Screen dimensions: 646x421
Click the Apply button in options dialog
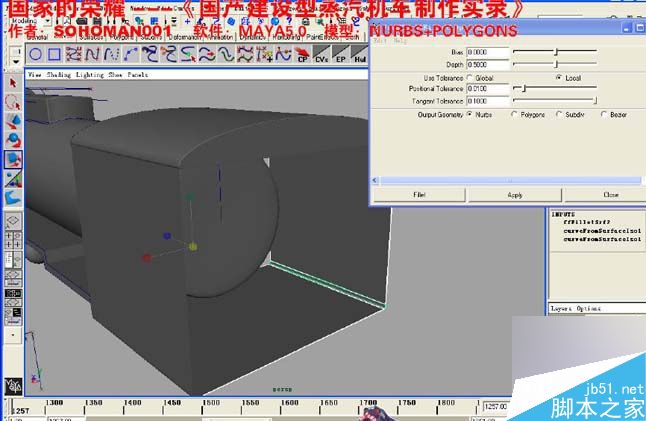[x=515, y=194]
